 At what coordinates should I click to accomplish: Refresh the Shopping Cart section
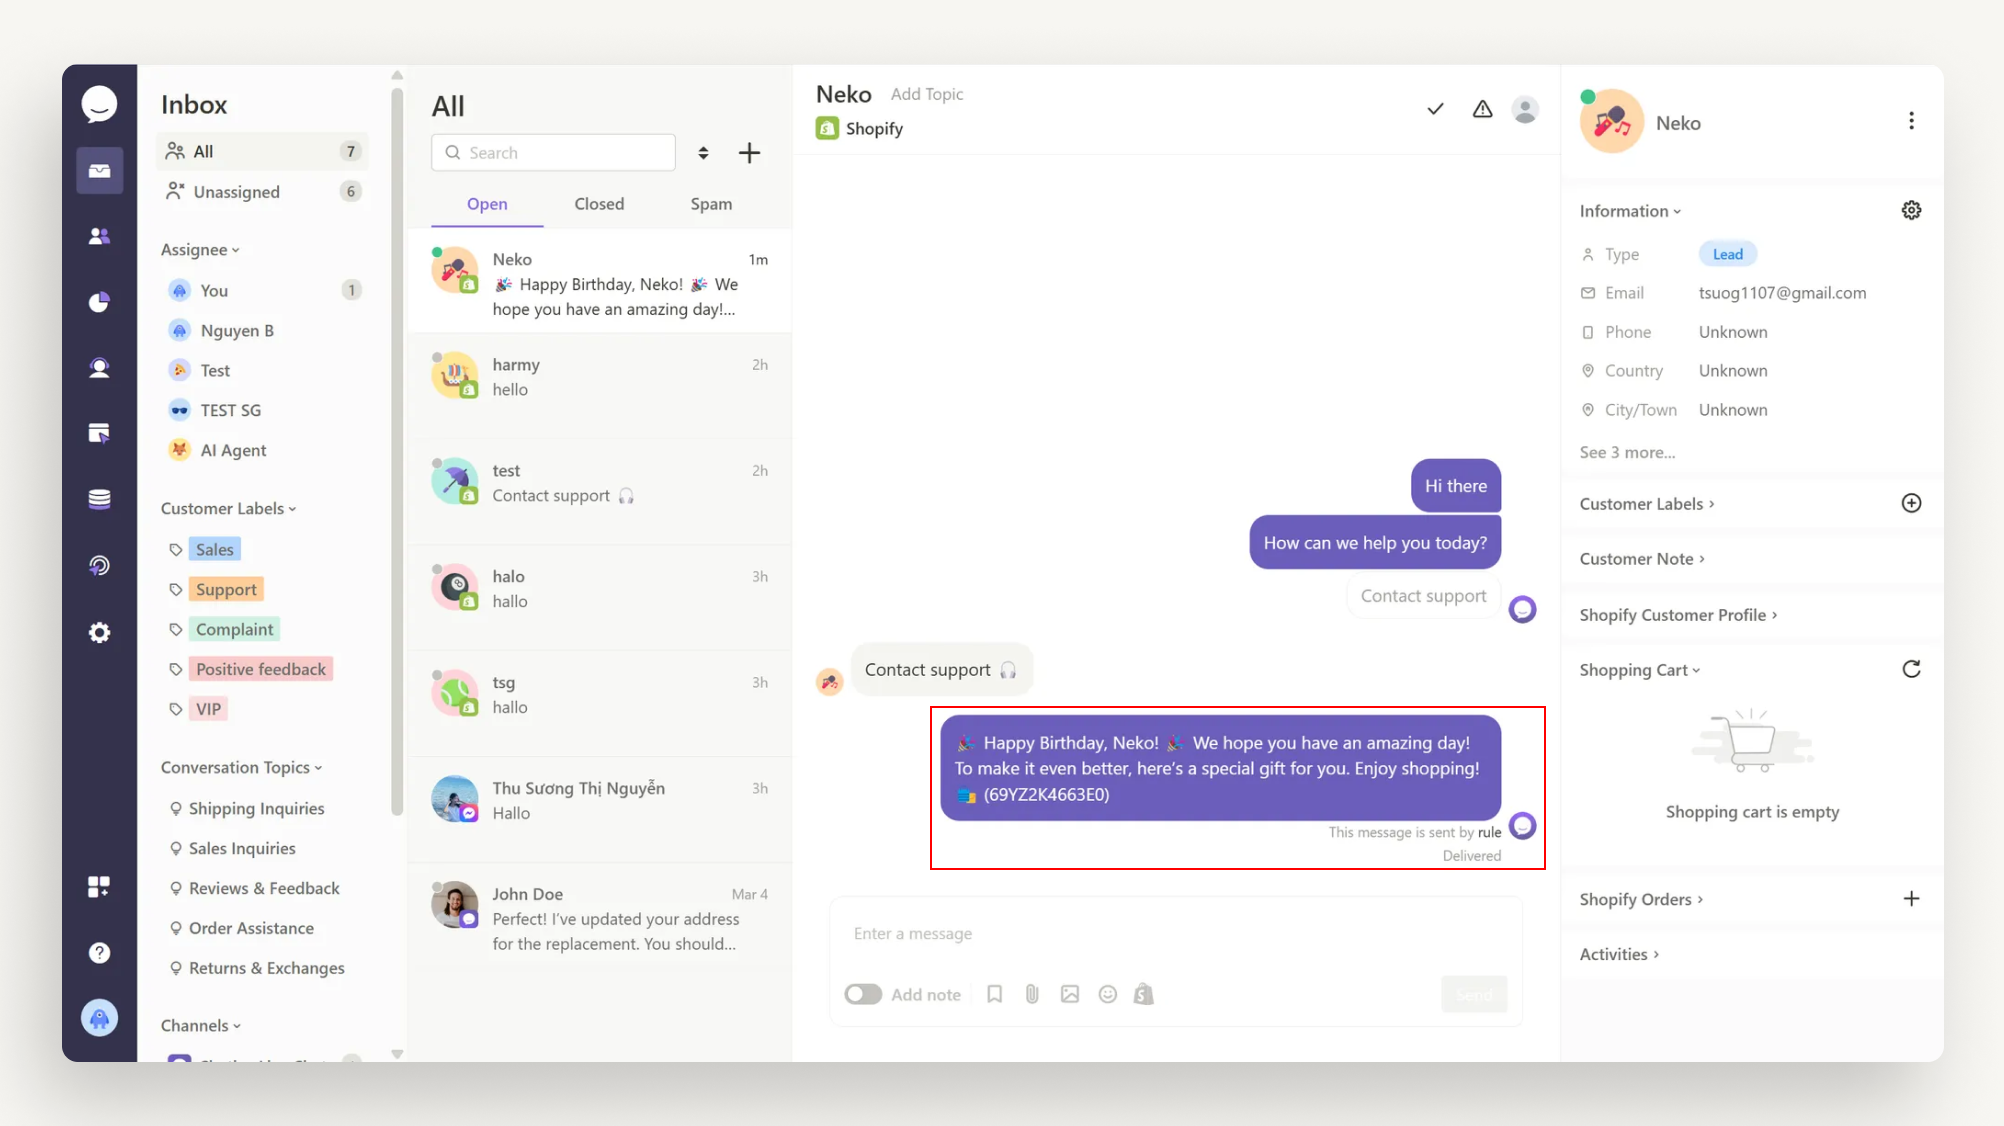point(1911,669)
